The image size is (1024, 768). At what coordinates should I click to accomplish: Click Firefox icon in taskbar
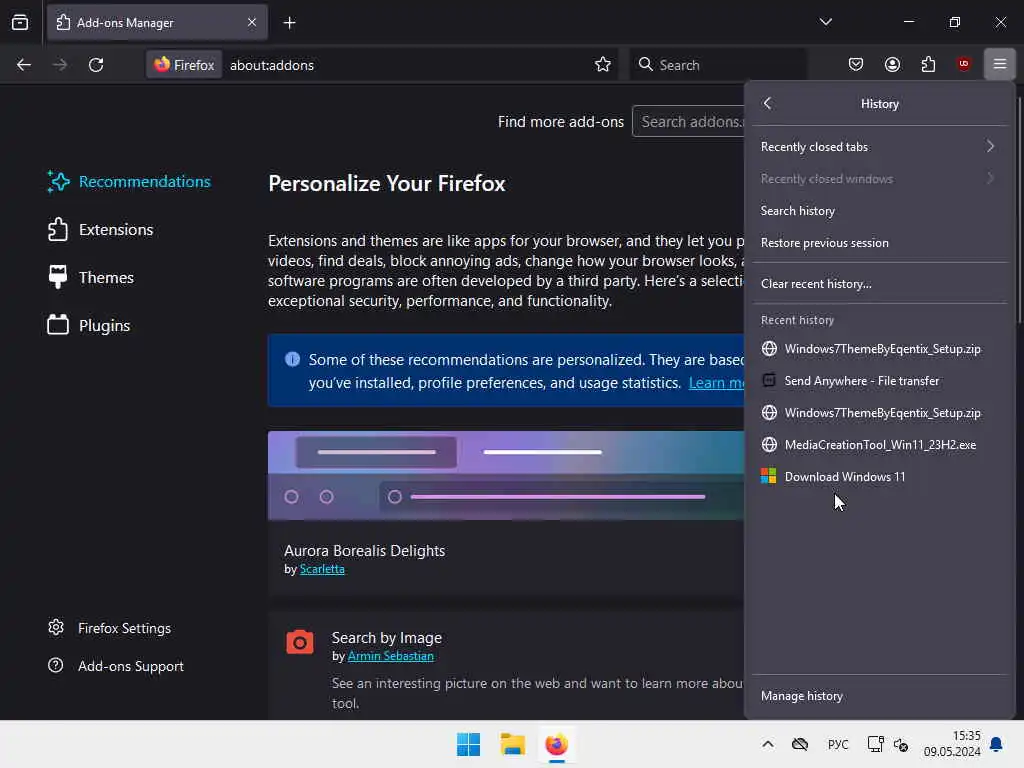[556, 744]
